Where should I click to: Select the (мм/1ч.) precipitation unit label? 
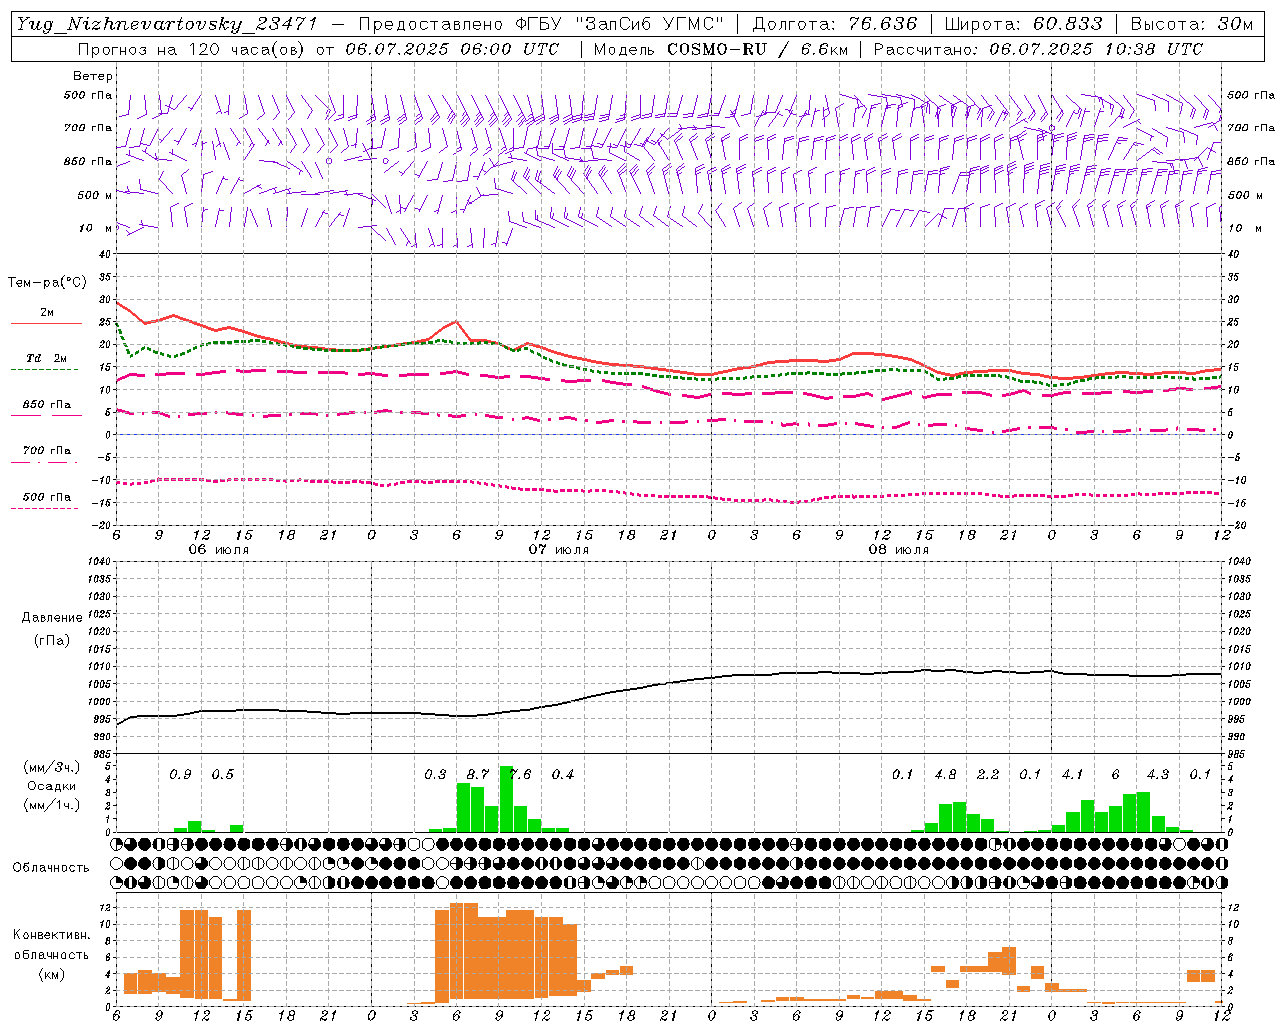(52, 805)
